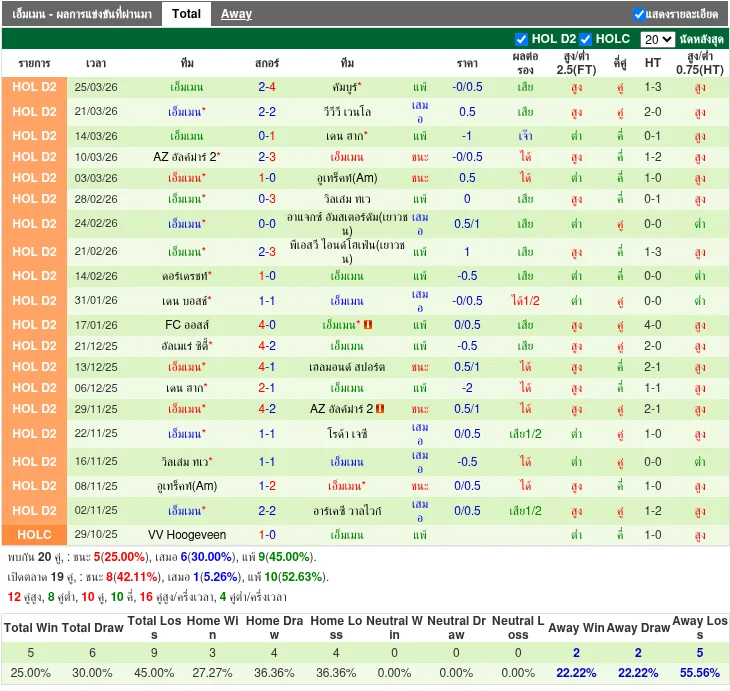Toggle the แสดงรายละเอียด checkbox
This screenshot has width=730, height=691.
pos(639,14)
